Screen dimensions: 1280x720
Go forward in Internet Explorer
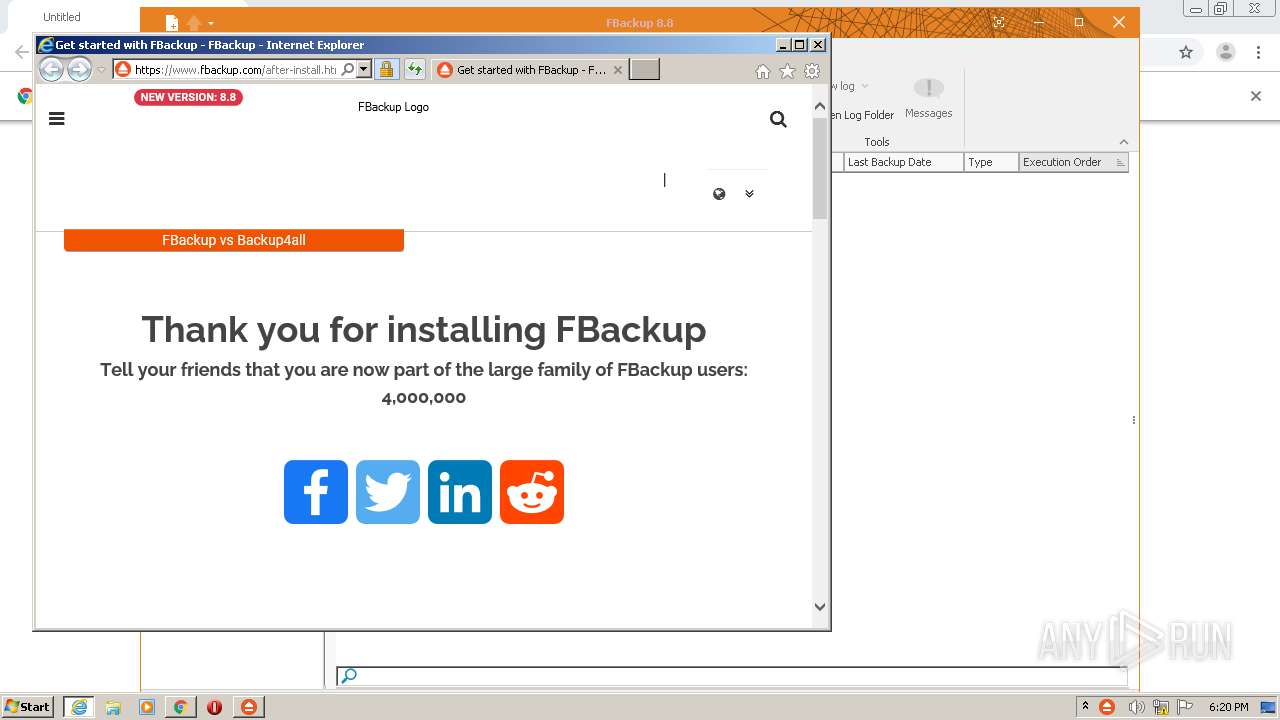pyautogui.click(x=79, y=69)
